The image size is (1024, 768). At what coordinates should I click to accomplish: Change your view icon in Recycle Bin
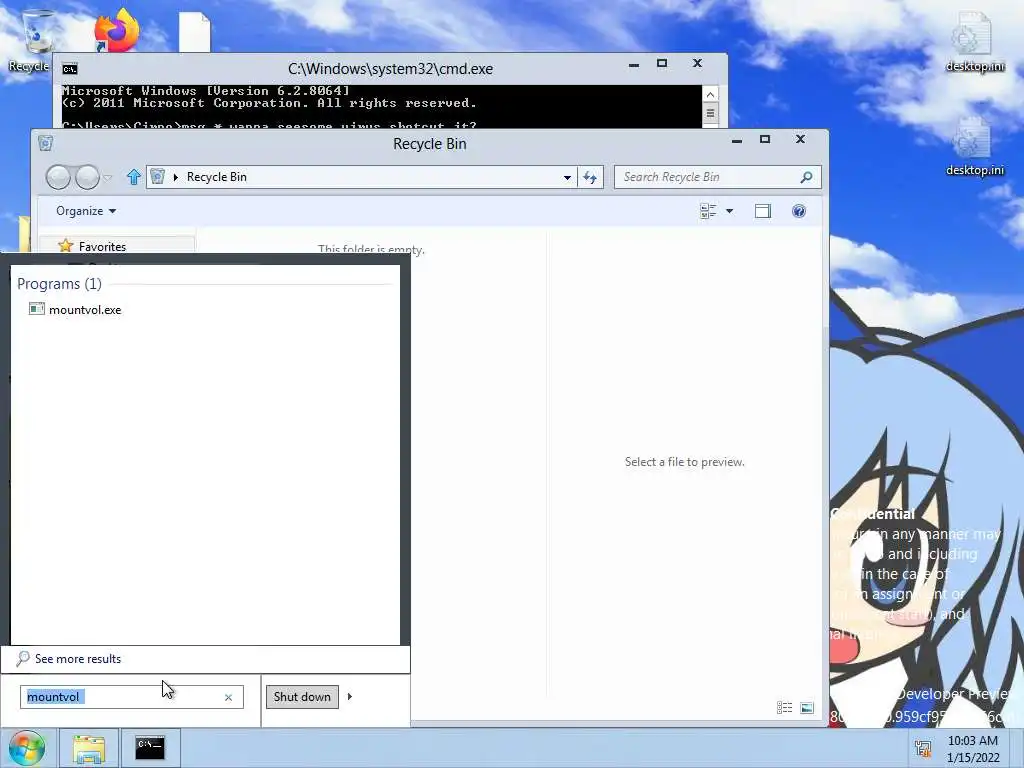coord(708,211)
